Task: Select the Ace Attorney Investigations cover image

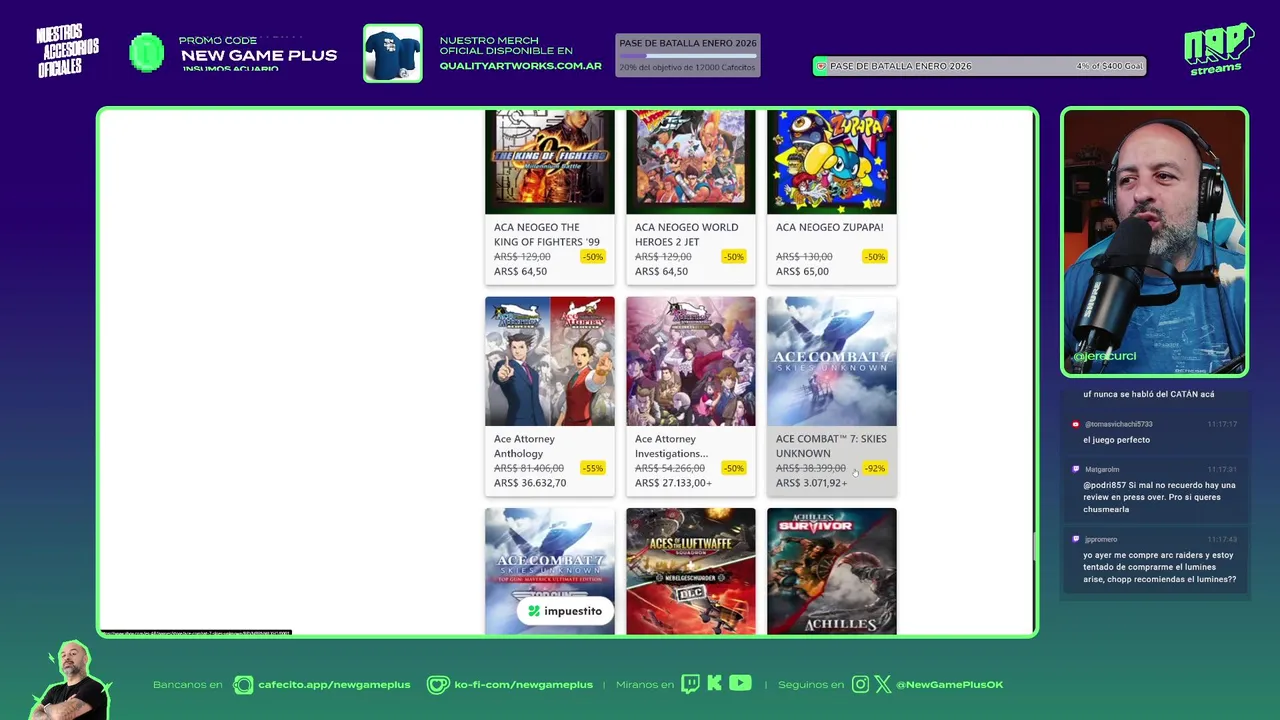Action: (691, 361)
